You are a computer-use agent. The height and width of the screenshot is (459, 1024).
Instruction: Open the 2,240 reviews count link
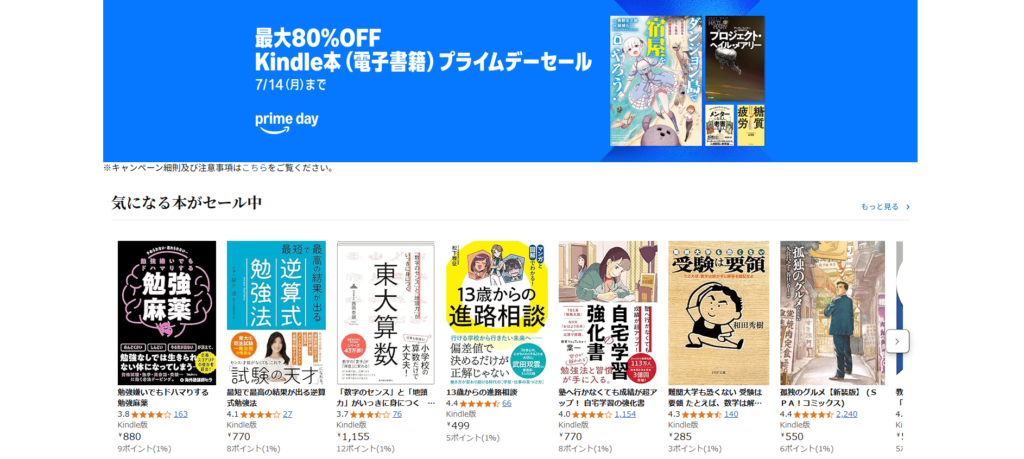846,414
